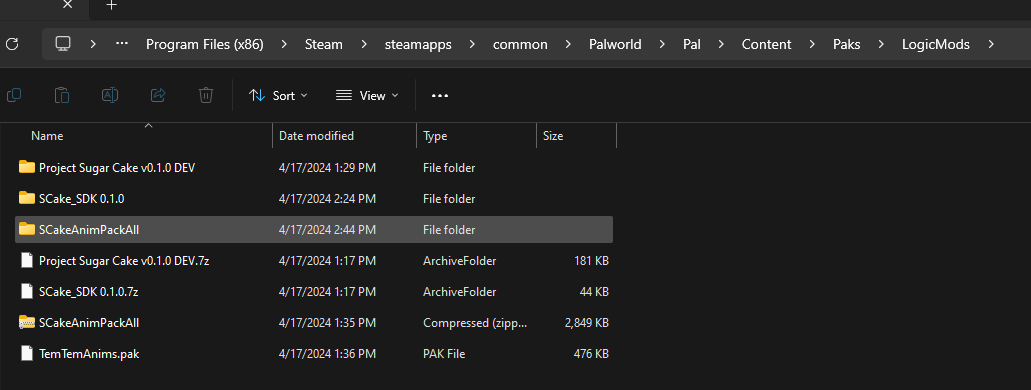1031x390 pixels.
Task: Click the Copy toolbar icon
Action: coord(14,95)
